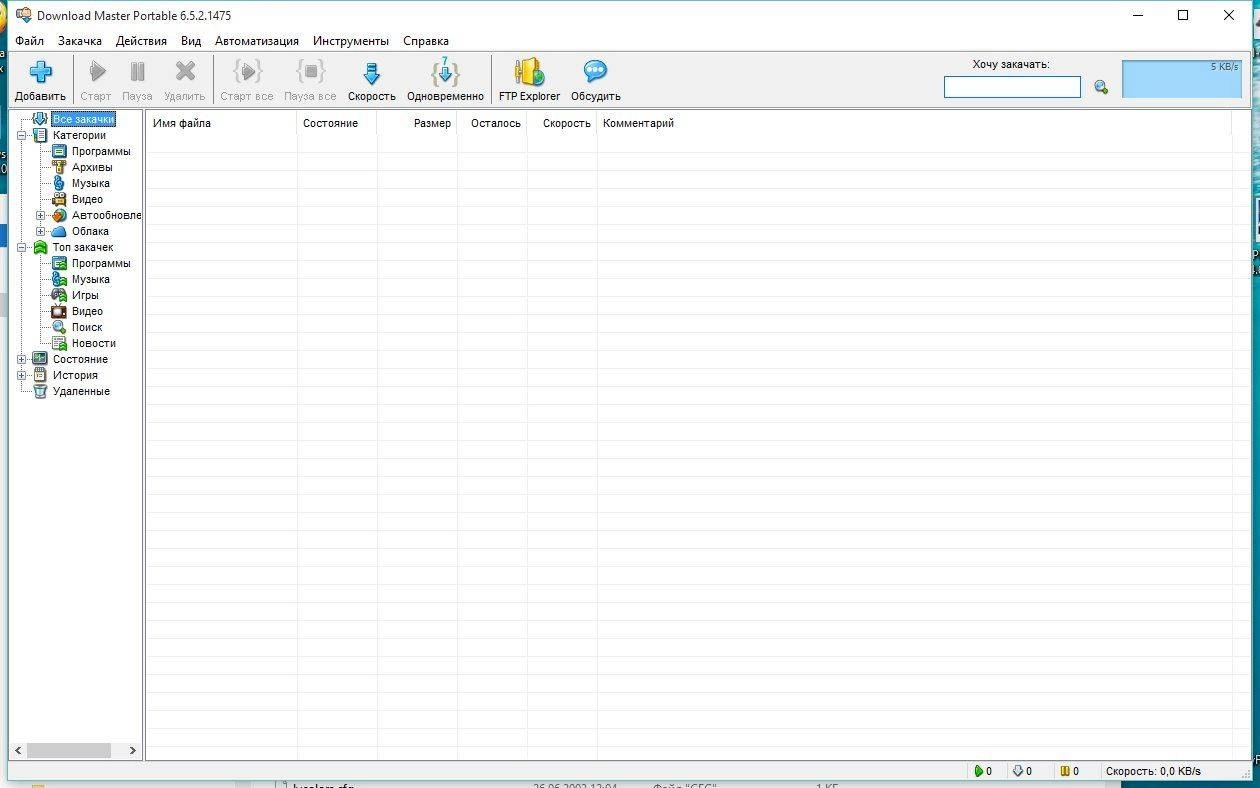Open the Справка menu
Screen dimensions: 1260x788
click(x=426, y=41)
